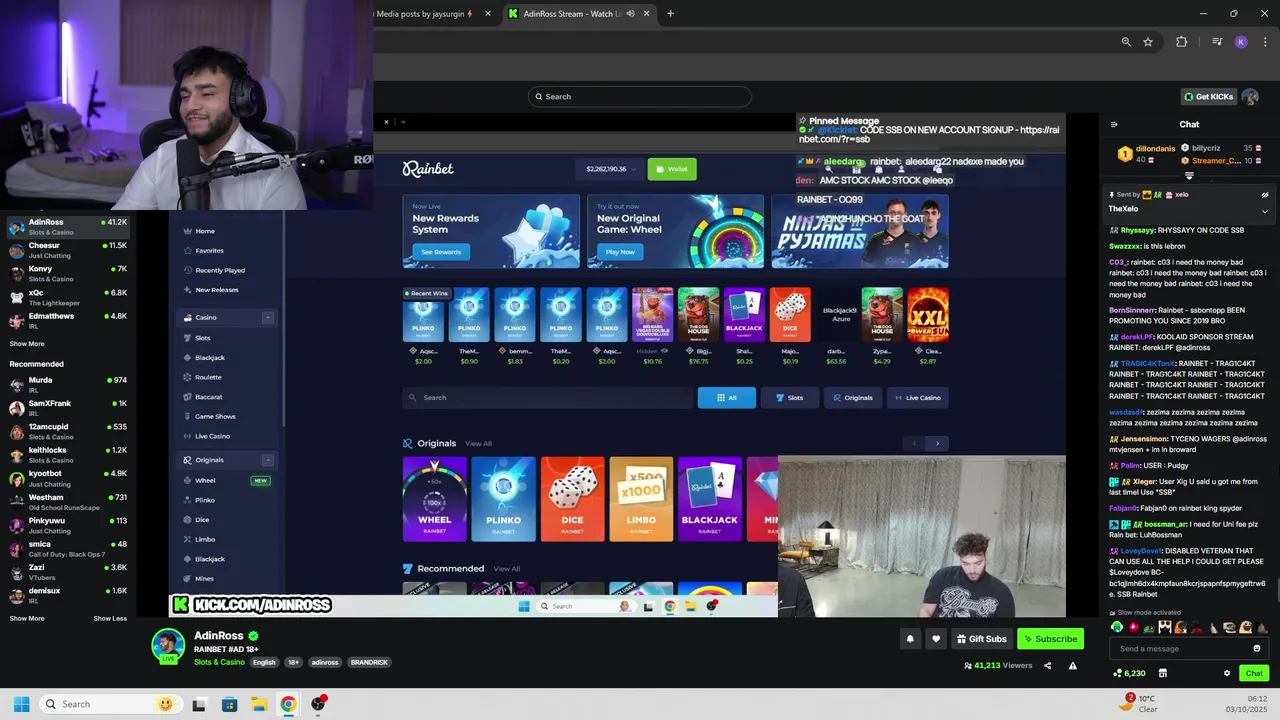Image resolution: width=1280 pixels, height=720 pixels.
Task: Click AdinRoss channel avatar with LIVE badge
Action: click(168, 646)
